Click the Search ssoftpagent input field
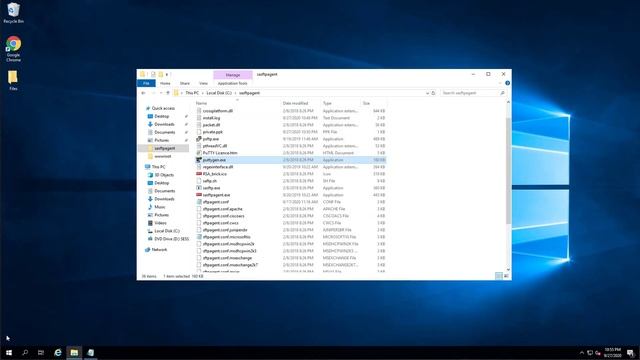Screen dimensions: 640x360 pos(469,93)
